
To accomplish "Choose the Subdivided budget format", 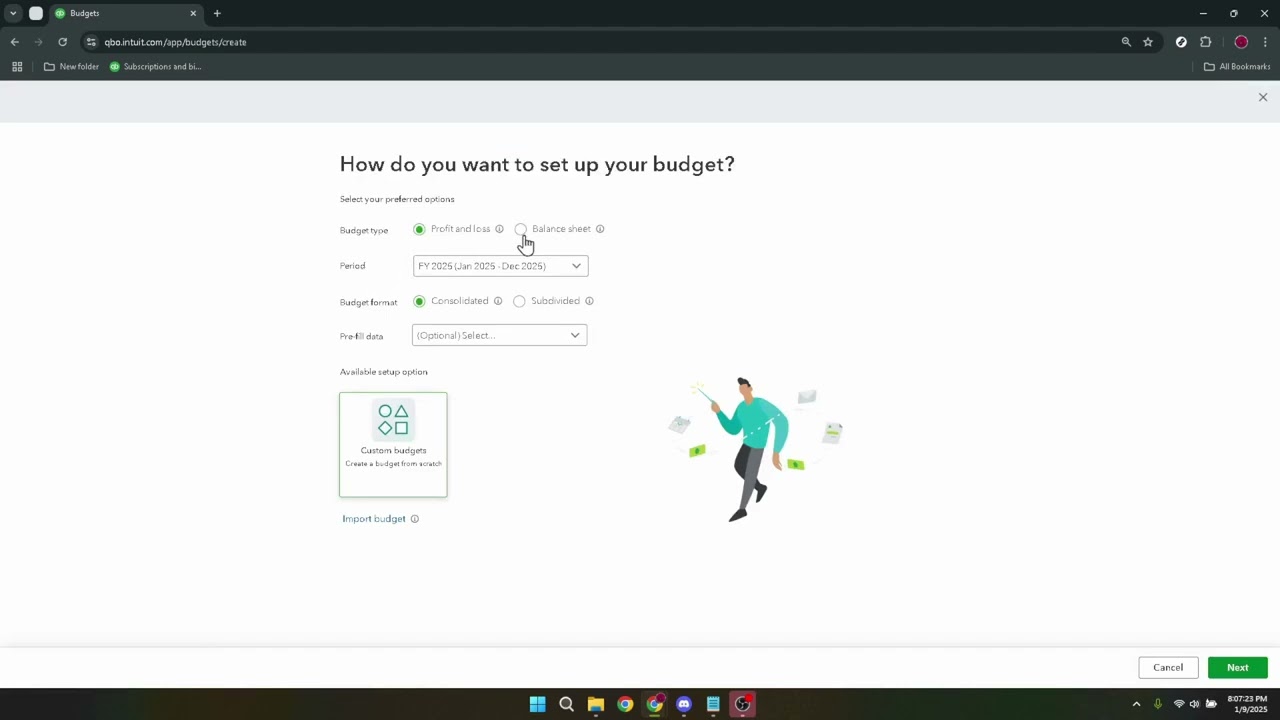I will (x=519, y=301).
